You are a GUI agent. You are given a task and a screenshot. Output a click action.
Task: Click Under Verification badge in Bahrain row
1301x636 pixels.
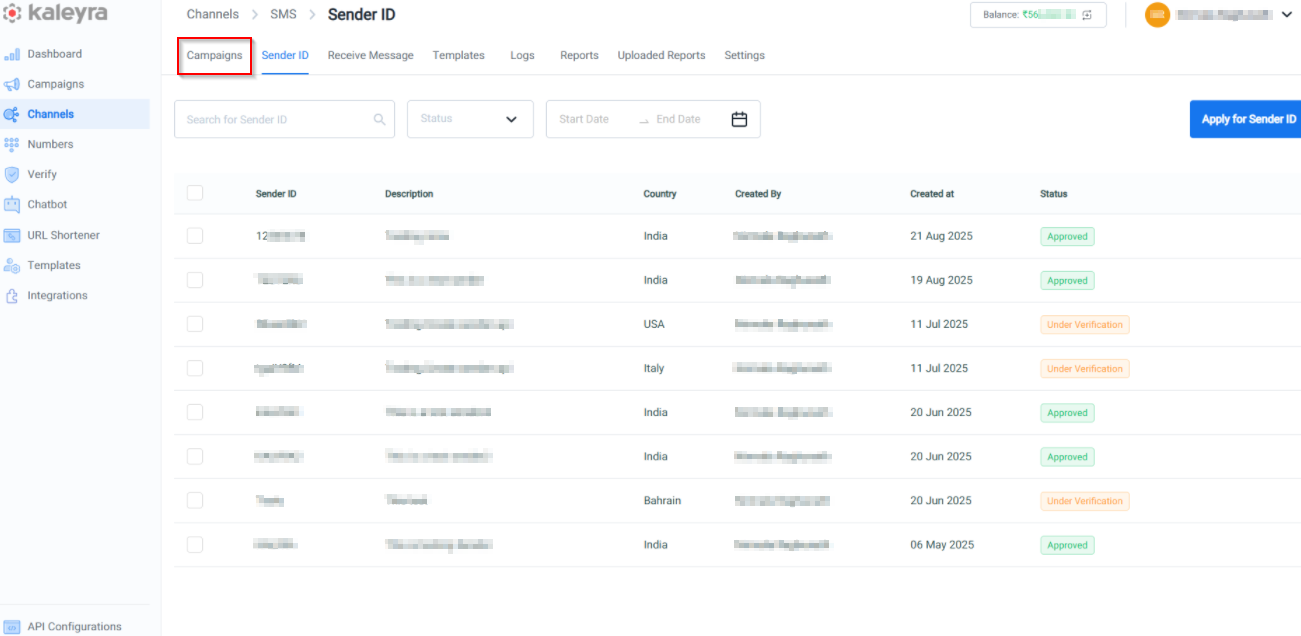1085,501
